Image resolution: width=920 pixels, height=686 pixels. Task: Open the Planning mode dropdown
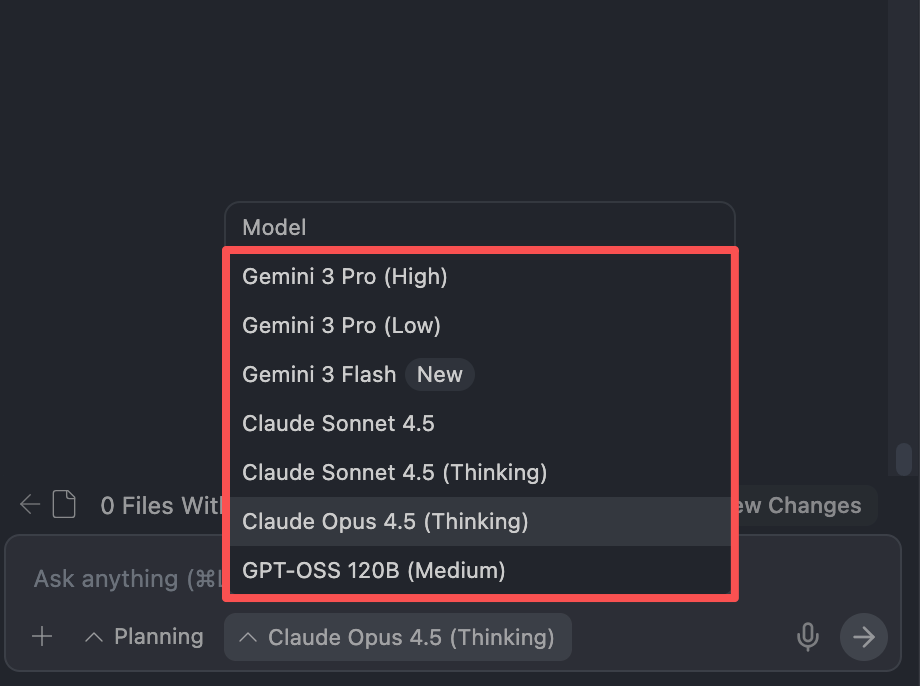(x=144, y=637)
